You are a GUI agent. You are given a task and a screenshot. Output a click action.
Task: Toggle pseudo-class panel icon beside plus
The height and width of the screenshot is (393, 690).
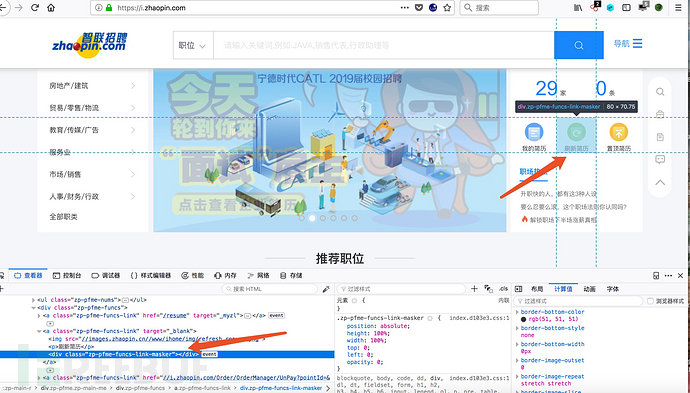point(488,289)
